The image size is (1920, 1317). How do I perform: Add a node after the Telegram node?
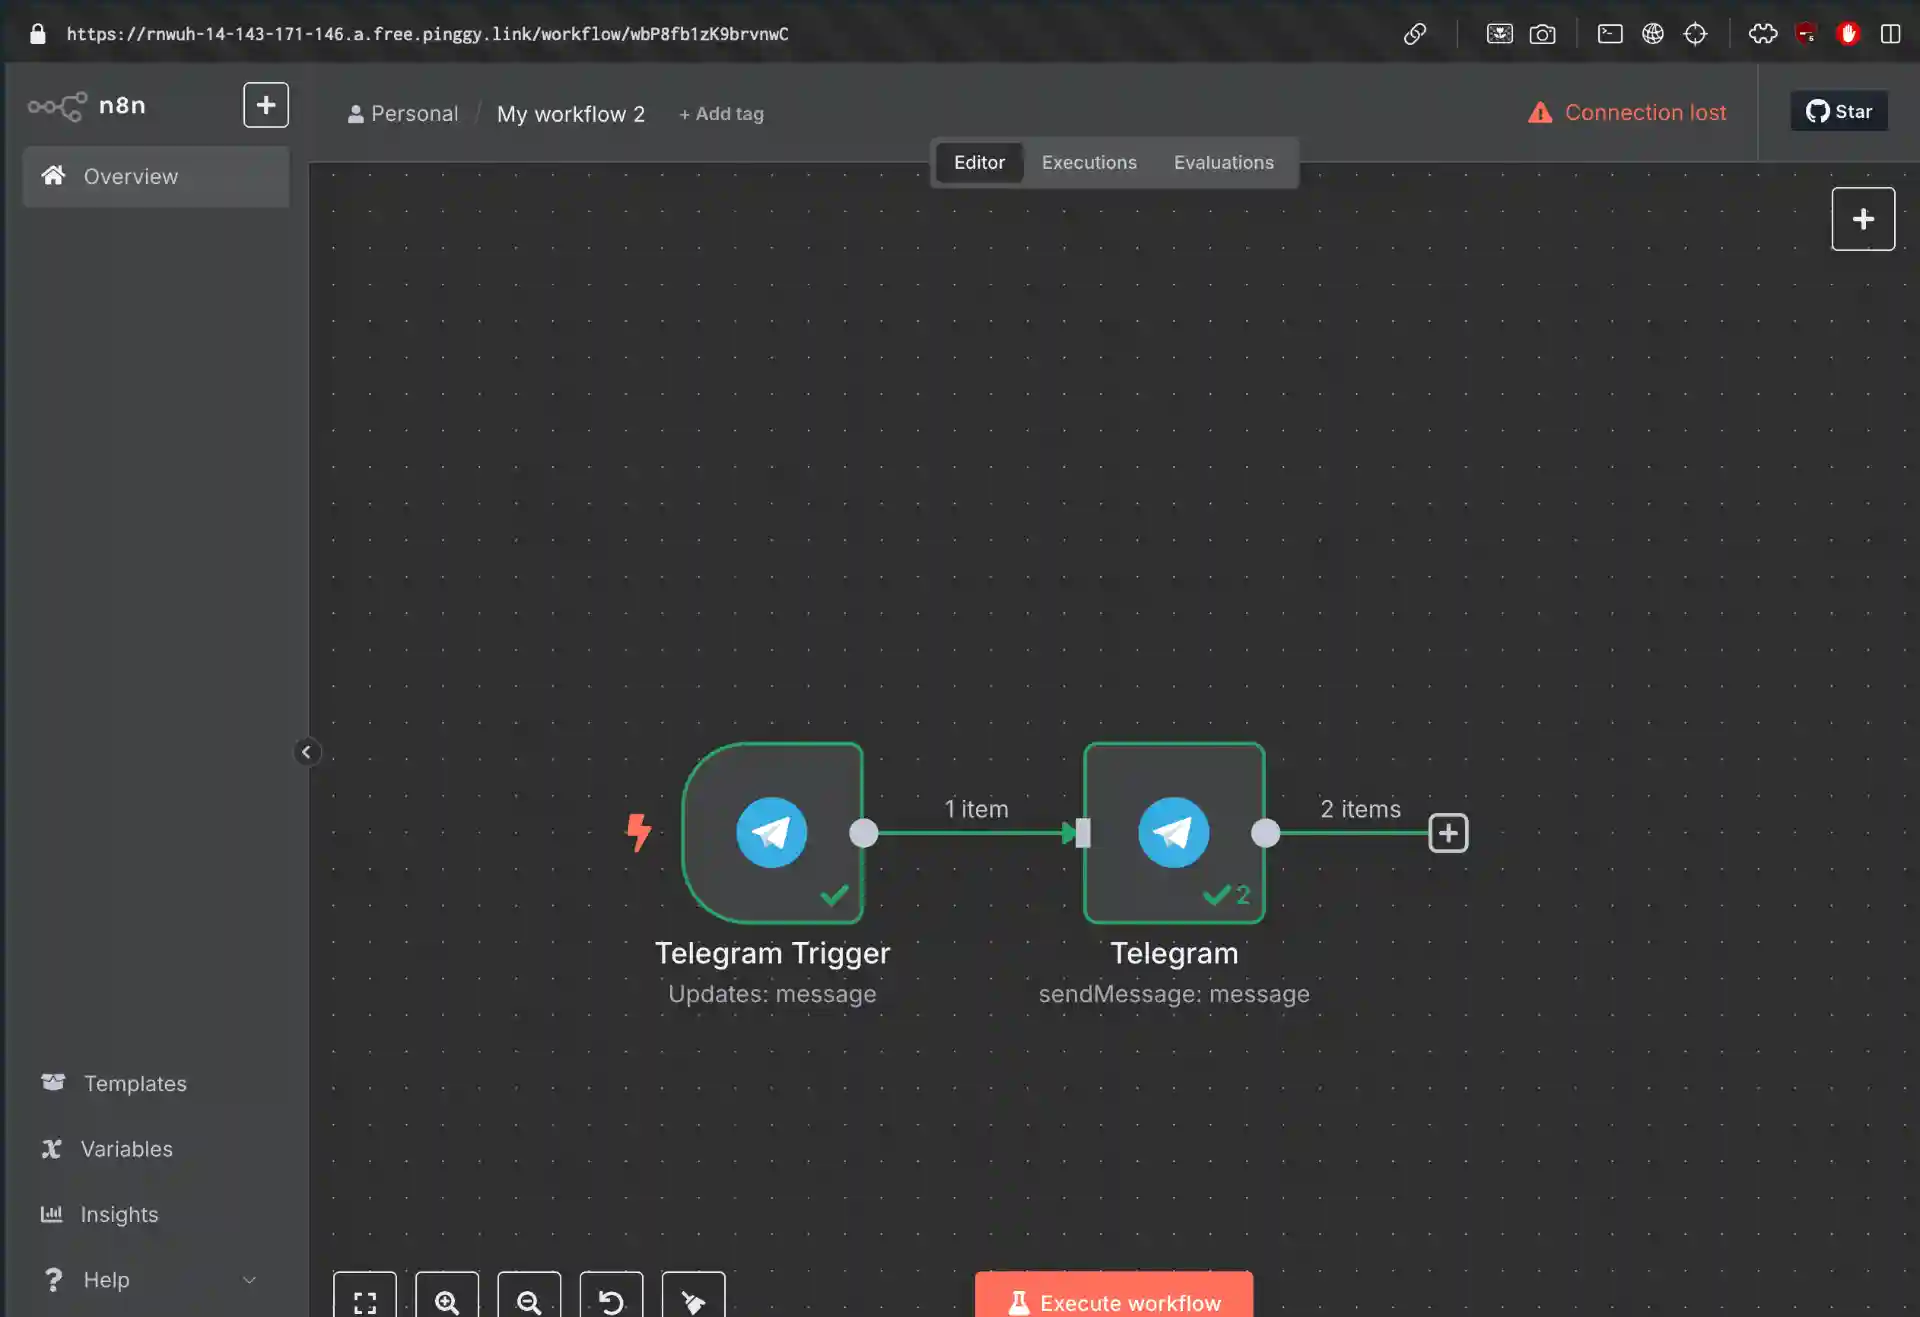coord(1448,833)
